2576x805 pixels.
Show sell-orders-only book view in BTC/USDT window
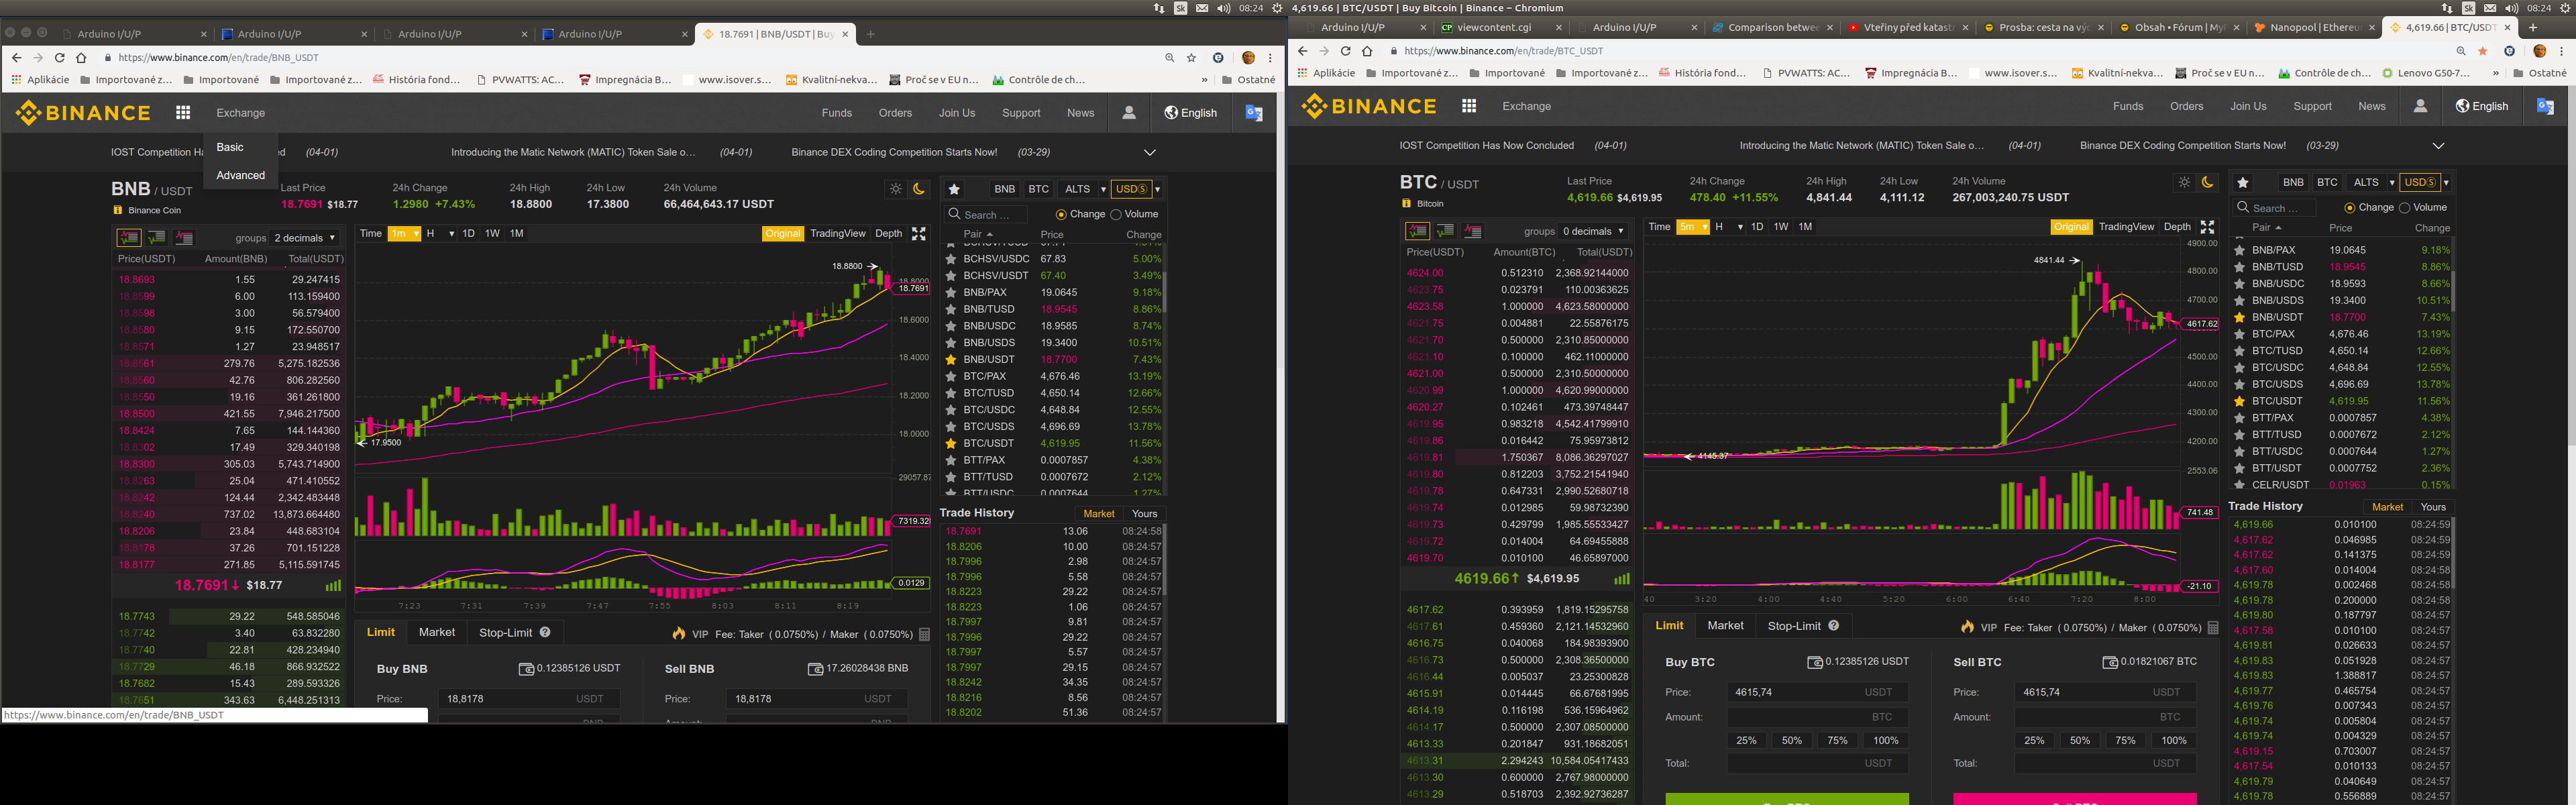[1472, 231]
